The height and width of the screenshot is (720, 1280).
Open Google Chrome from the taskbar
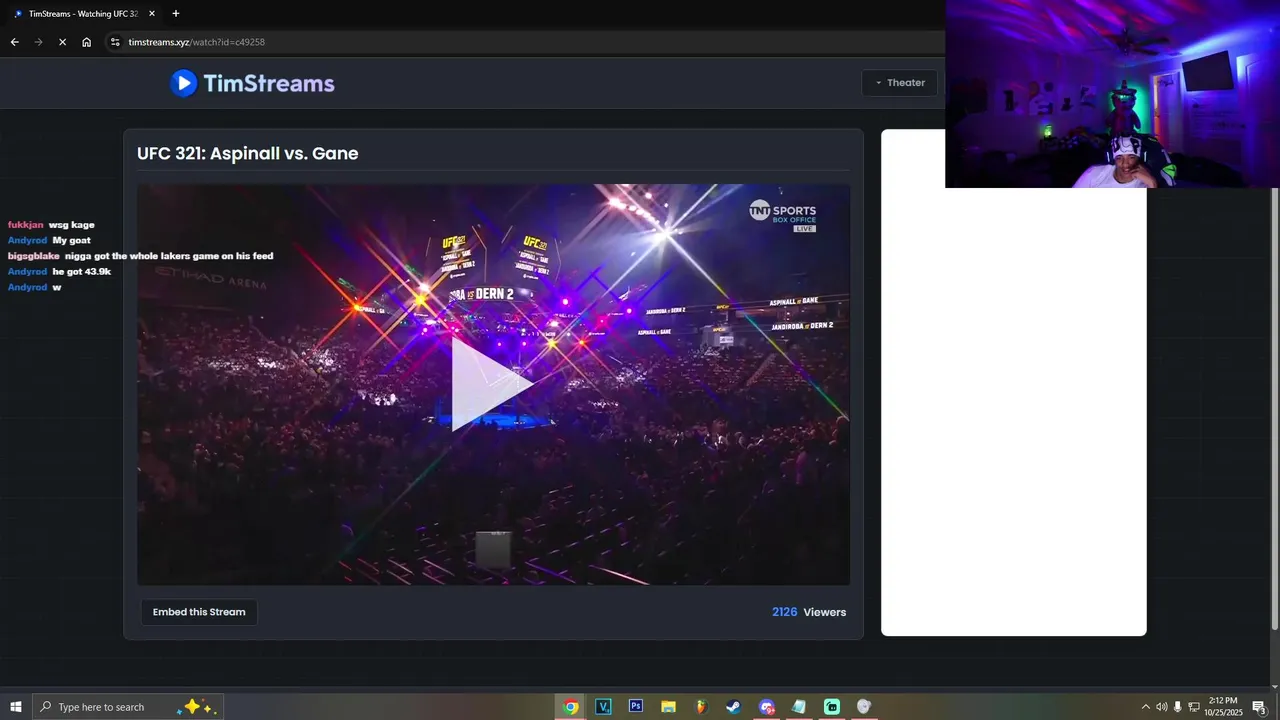[570, 707]
